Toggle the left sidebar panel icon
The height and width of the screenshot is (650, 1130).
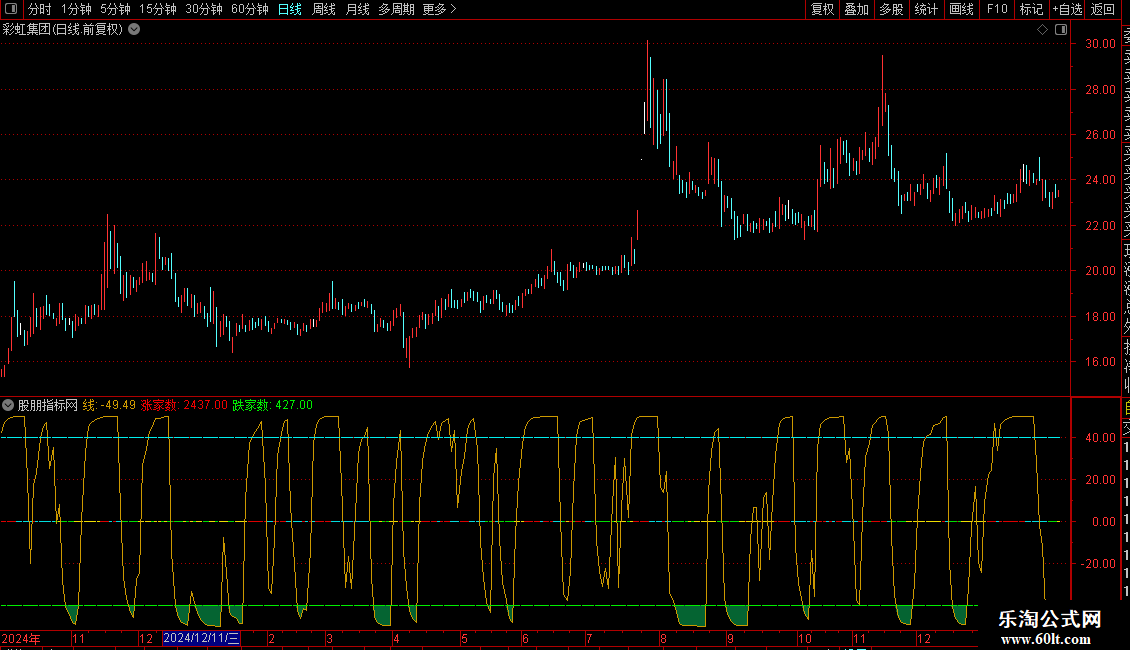coord(11,9)
